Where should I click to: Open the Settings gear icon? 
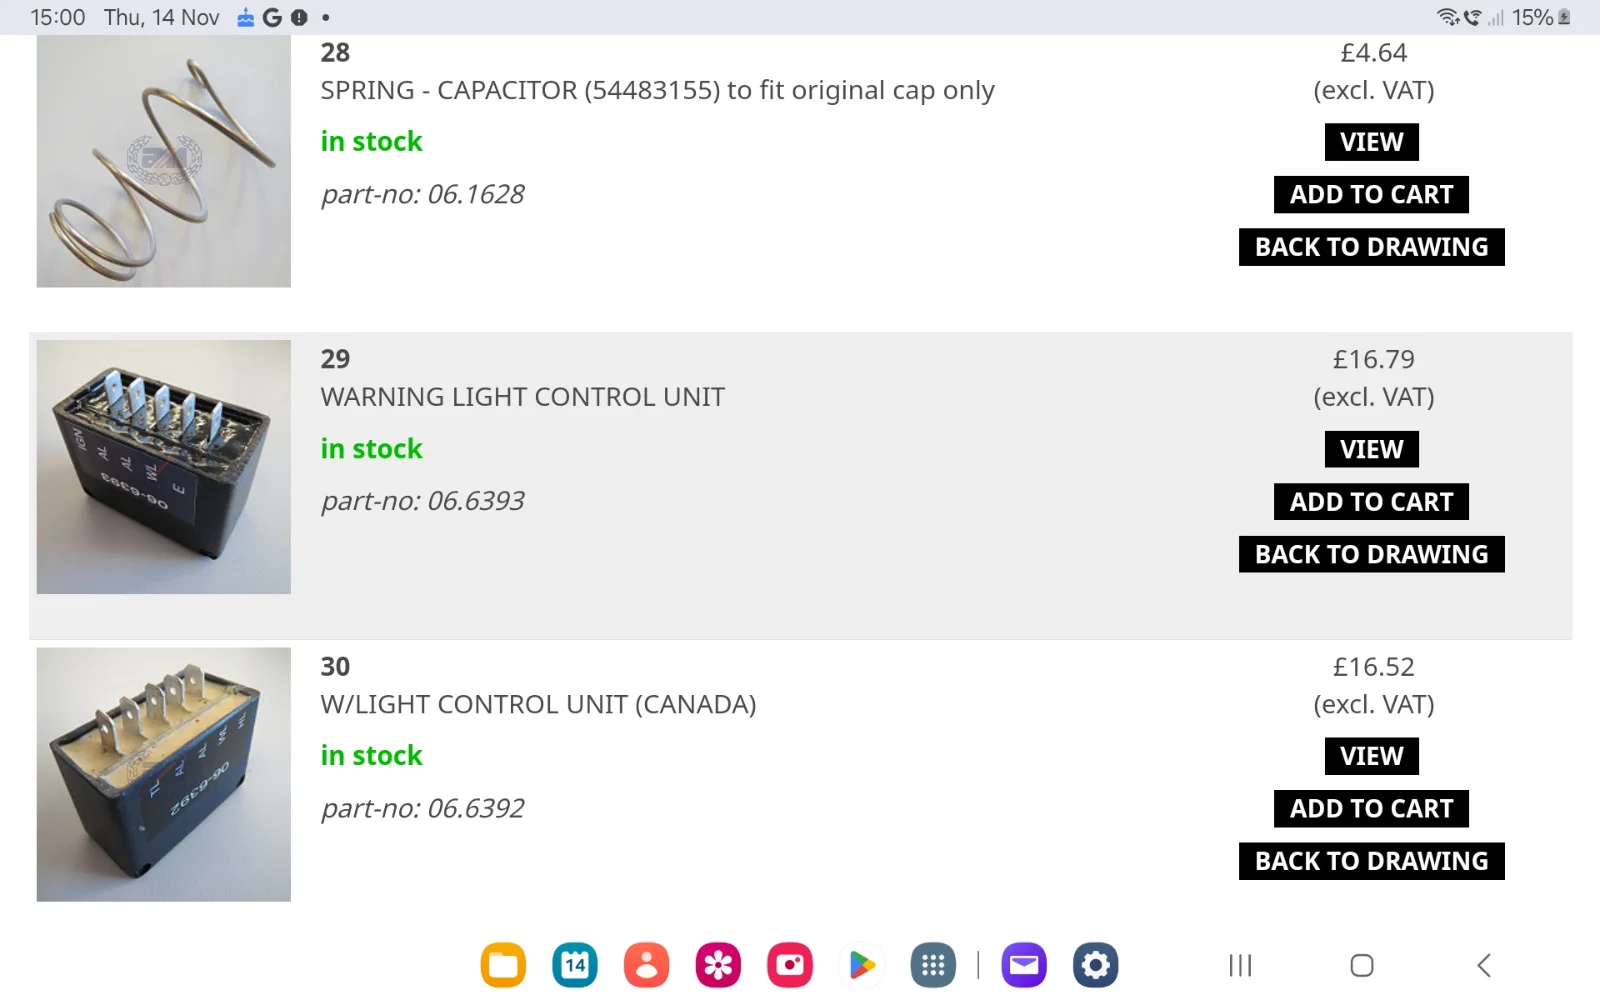pyautogui.click(x=1096, y=965)
